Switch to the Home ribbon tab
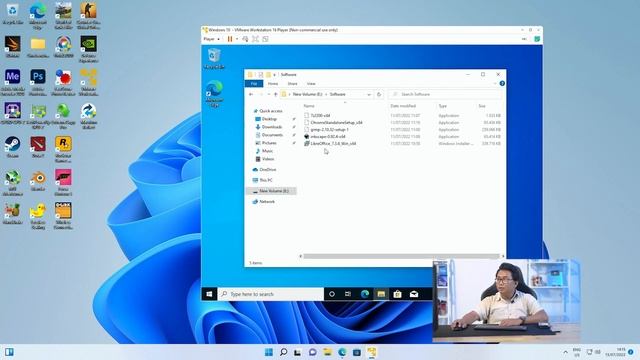This screenshot has width=640, height=360. [273, 84]
